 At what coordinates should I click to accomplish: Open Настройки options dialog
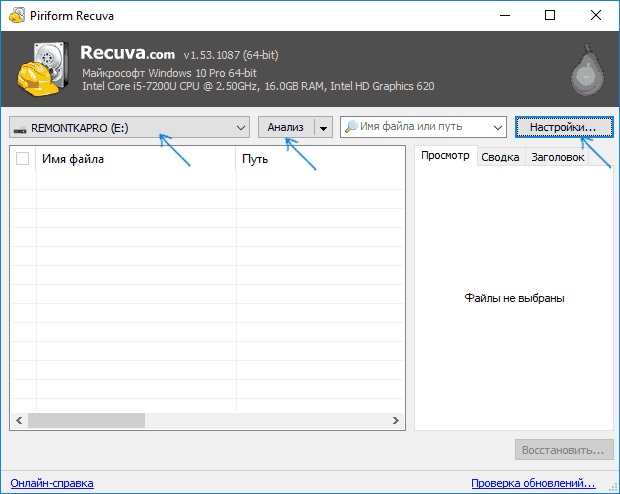tap(563, 127)
